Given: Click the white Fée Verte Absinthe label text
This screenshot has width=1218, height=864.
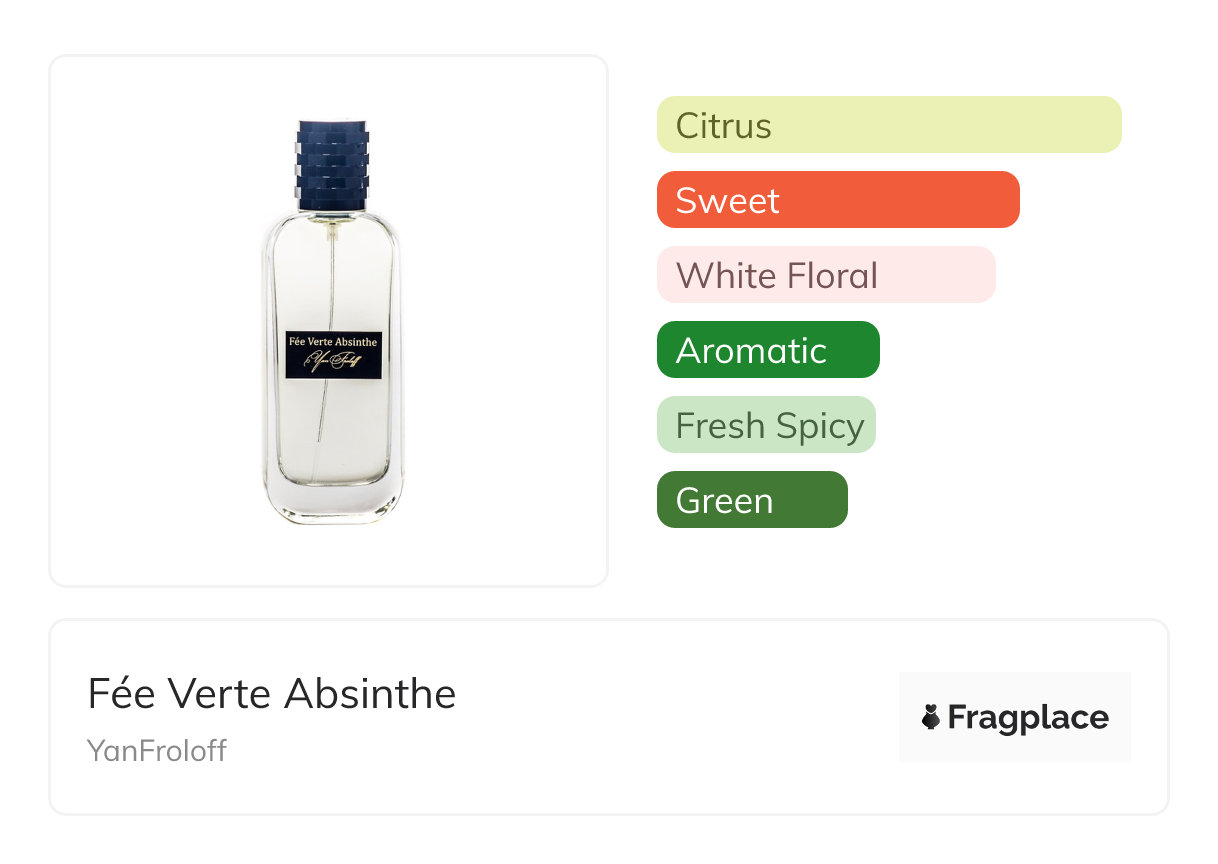Looking at the screenshot, I should coord(333,342).
